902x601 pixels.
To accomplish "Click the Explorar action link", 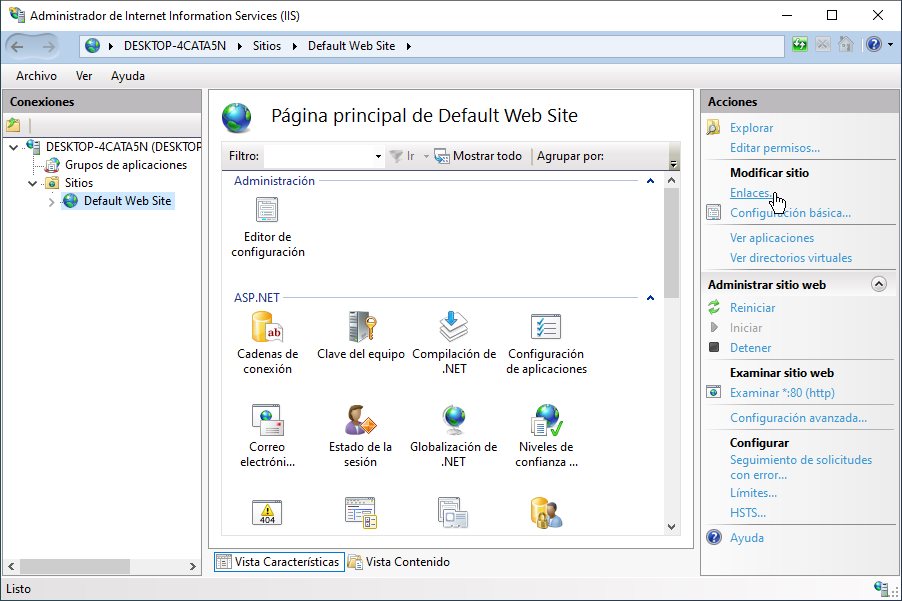I will click(751, 128).
